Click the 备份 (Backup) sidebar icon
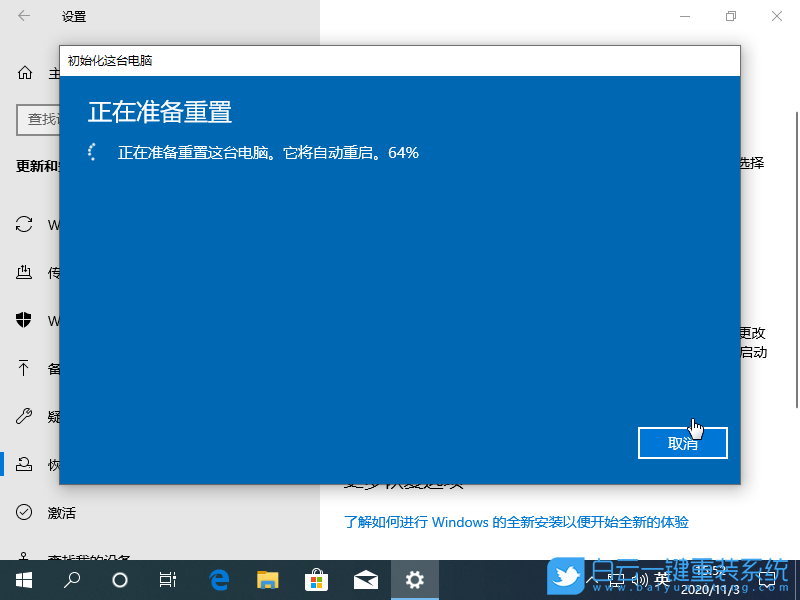 tap(23, 368)
